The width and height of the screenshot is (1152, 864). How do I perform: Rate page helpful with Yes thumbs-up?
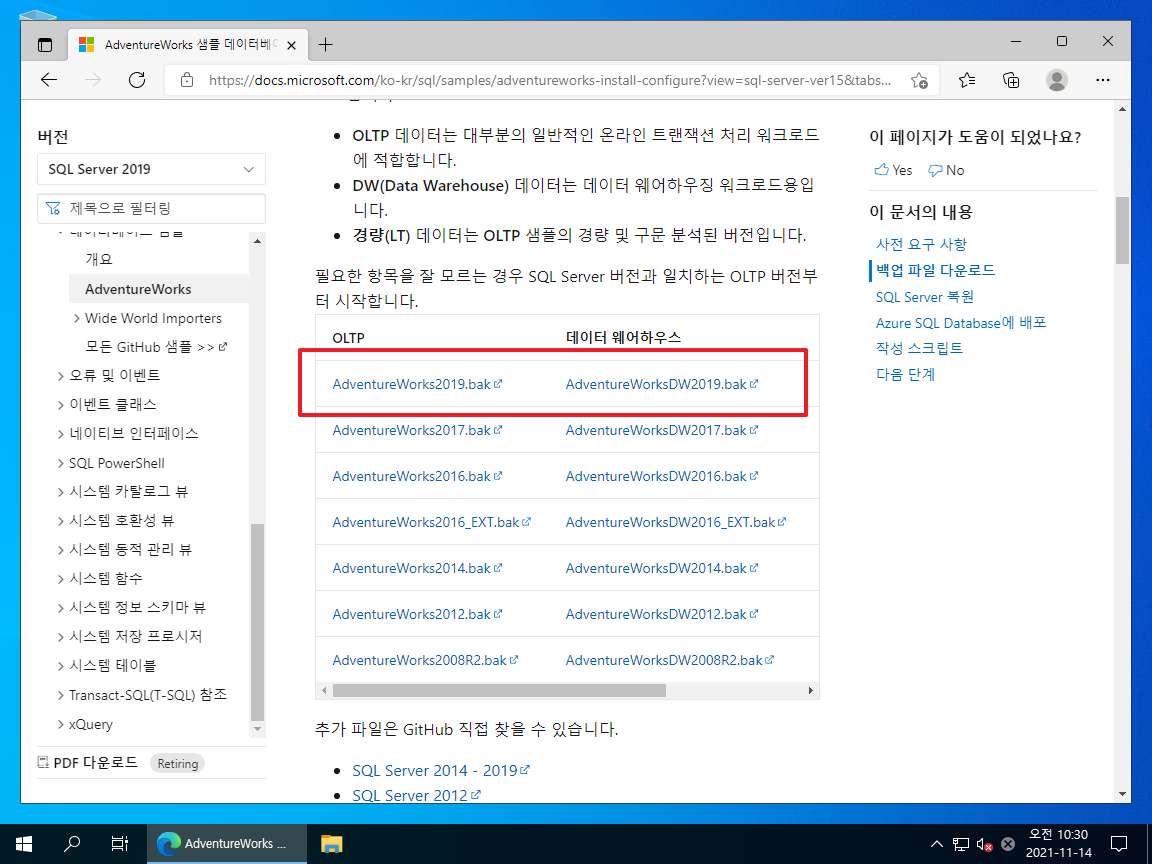893,170
